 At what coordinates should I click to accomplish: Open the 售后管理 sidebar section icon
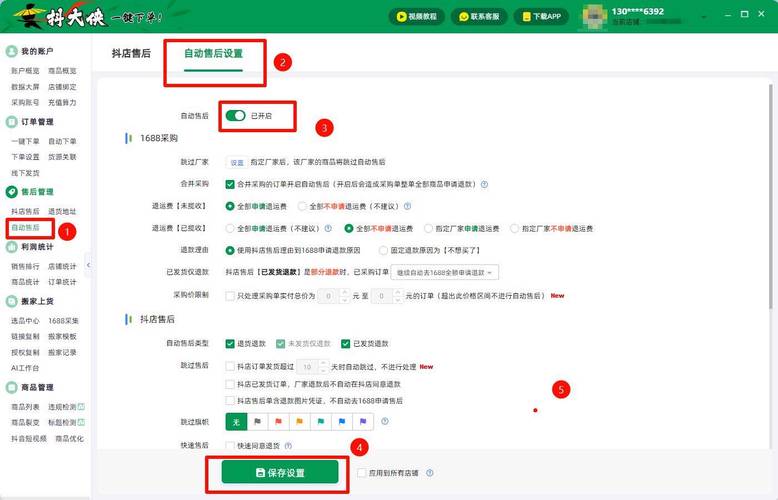click(11, 191)
